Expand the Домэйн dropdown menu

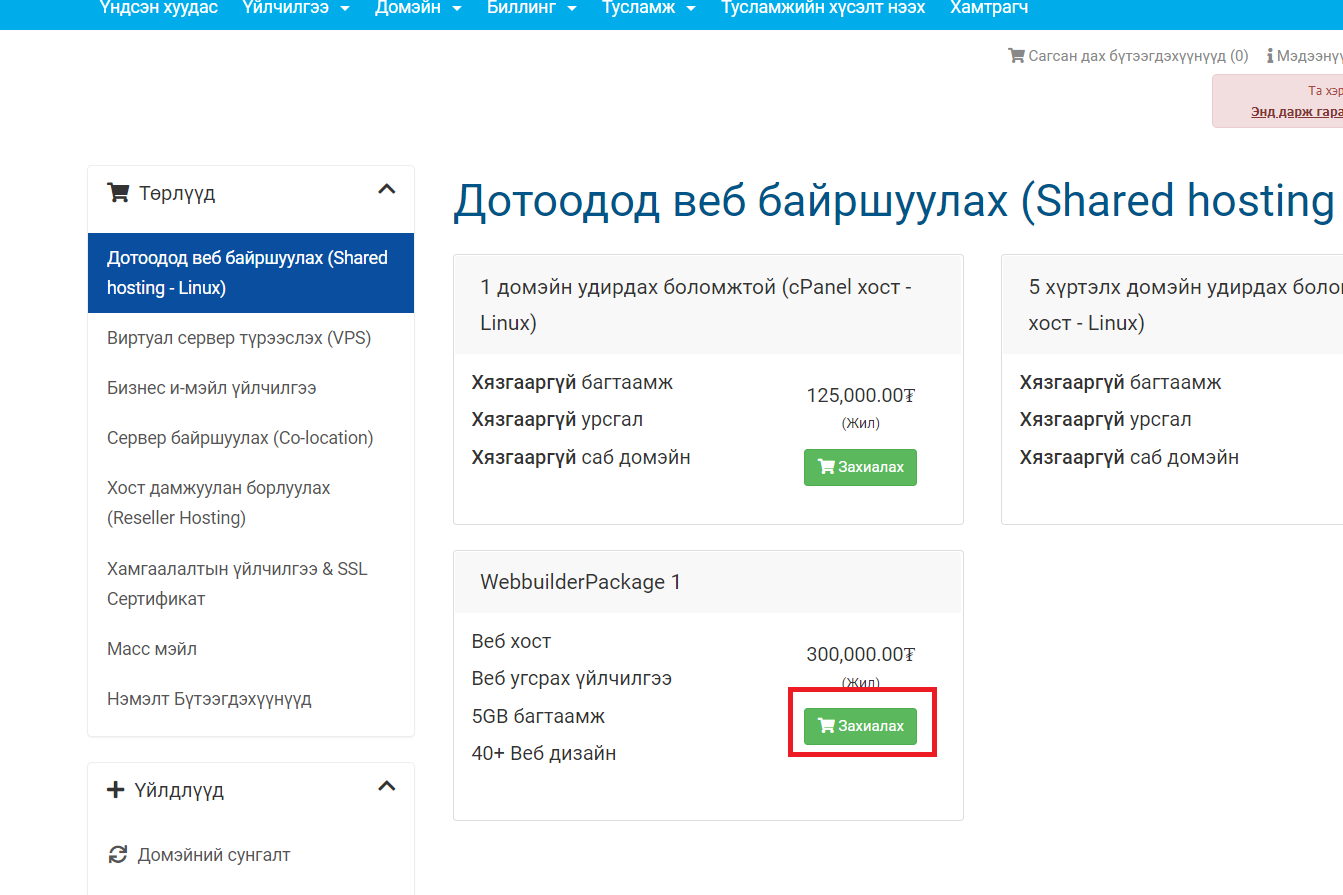coord(418,8)
